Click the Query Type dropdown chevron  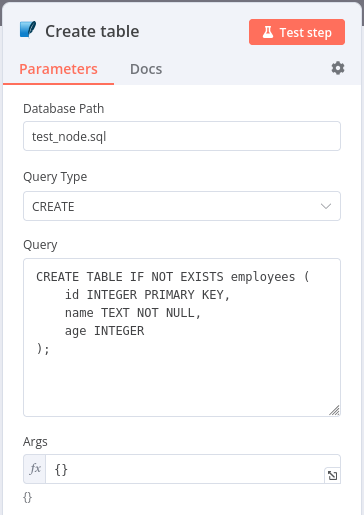[326, 206]
